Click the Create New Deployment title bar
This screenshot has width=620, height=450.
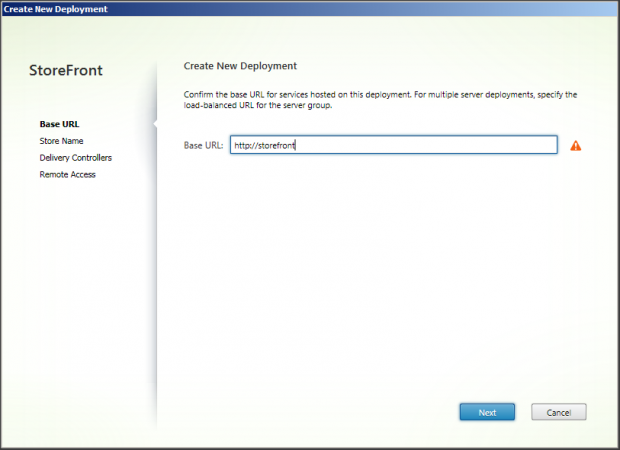click(310, 9)
